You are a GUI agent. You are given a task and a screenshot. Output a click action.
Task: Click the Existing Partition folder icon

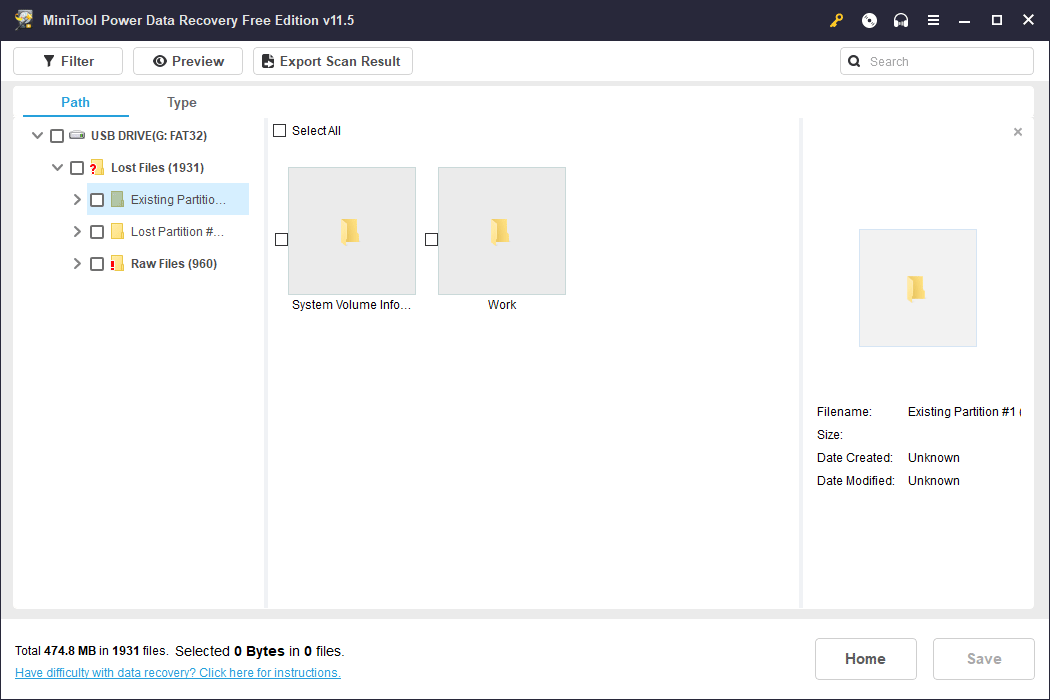coord(117,200)
